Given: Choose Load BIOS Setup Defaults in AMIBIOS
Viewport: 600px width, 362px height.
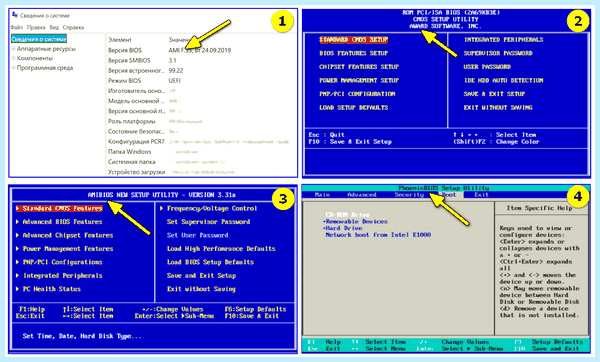Looking at the screenshot, I should point(210,262).
